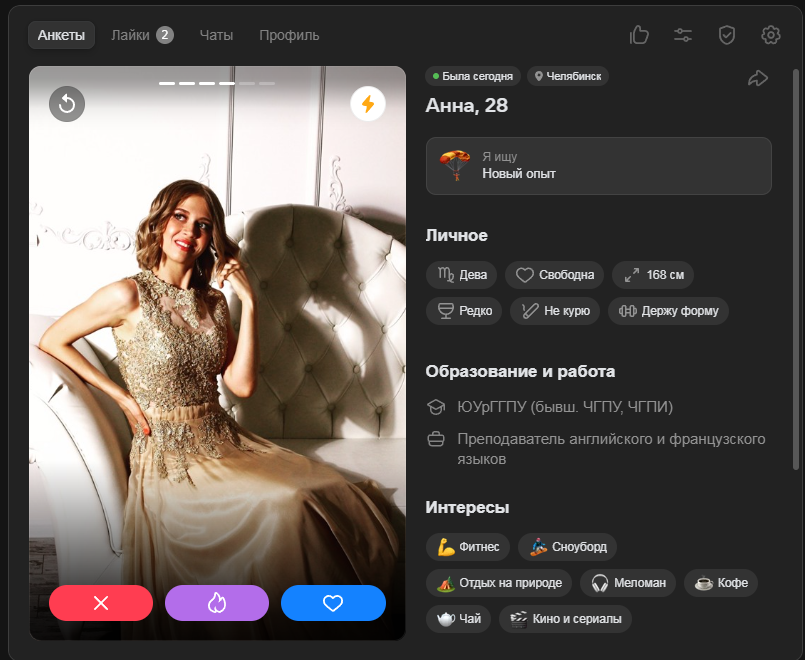Undo last swipe with rewind button
The height and width of the screenshot is (660, 805).
[67, 104]
